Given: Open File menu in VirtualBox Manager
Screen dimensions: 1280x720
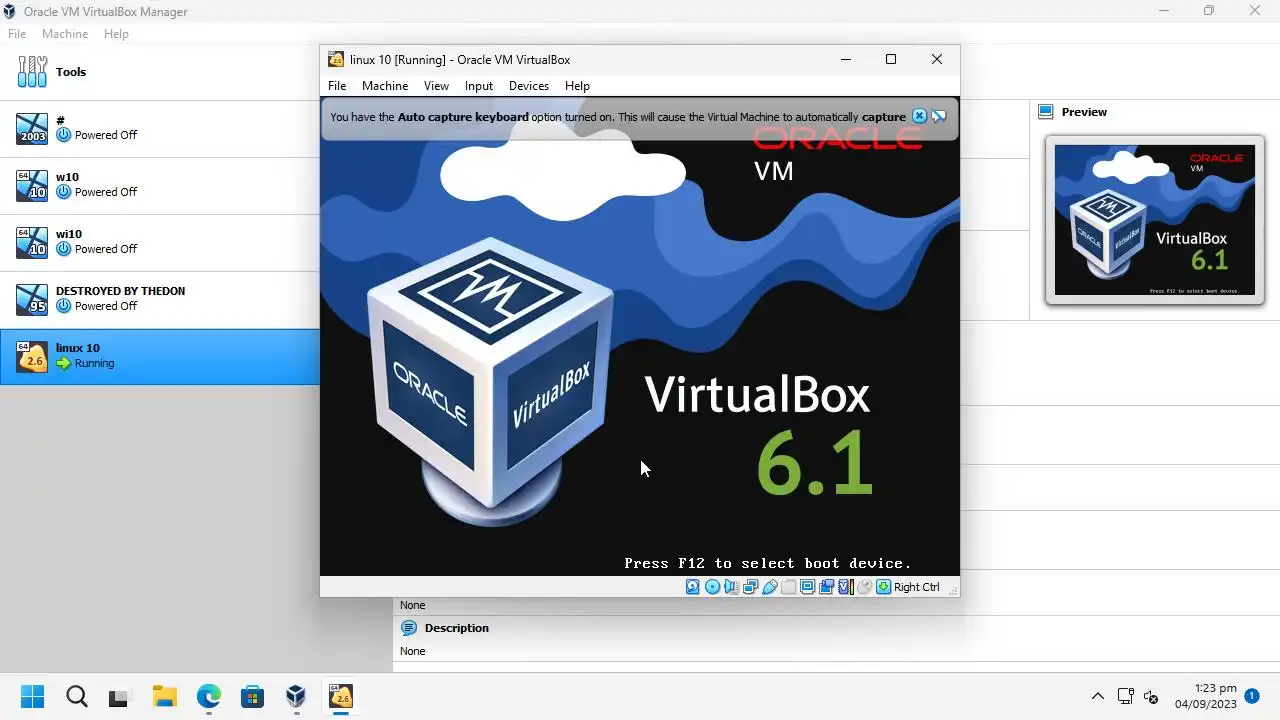Looking at the screenshot, I should click(x=17, y=34).
